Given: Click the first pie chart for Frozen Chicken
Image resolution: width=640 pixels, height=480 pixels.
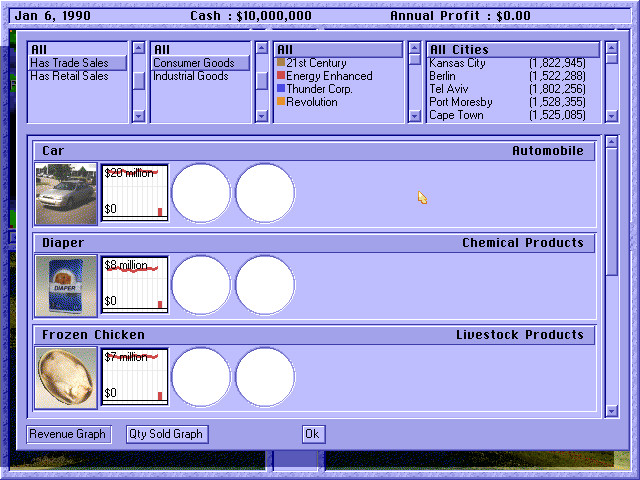Looking at the screenshot, I should 201,377.
